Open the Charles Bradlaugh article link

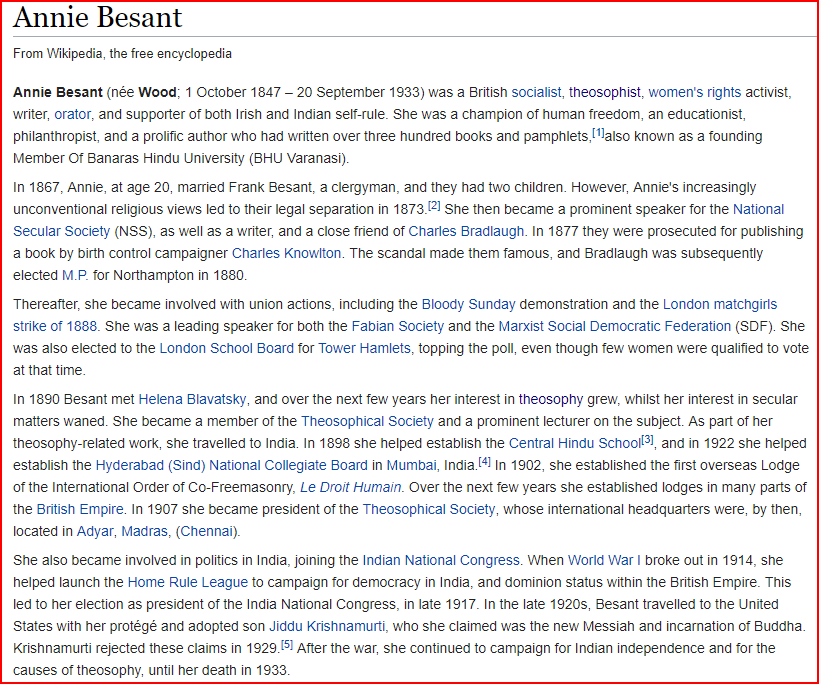(466, 231)
